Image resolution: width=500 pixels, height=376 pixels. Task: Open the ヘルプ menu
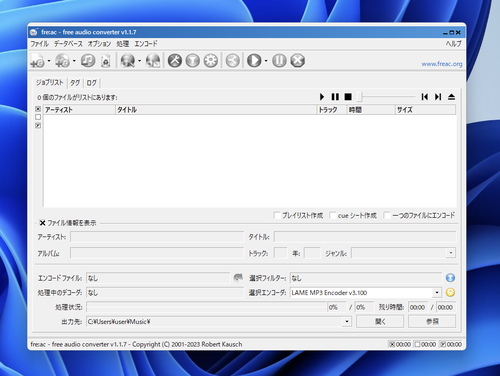pyautogui.click(x=454, y=44)
